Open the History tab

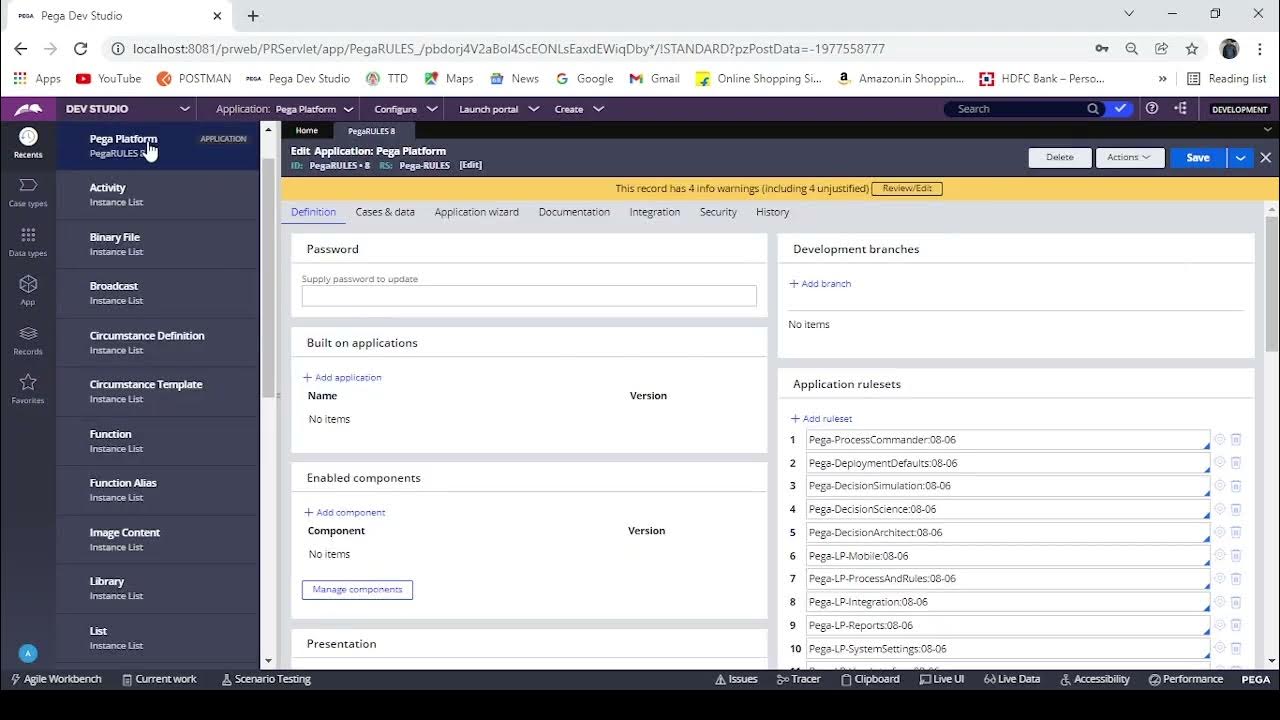[772, 212]
